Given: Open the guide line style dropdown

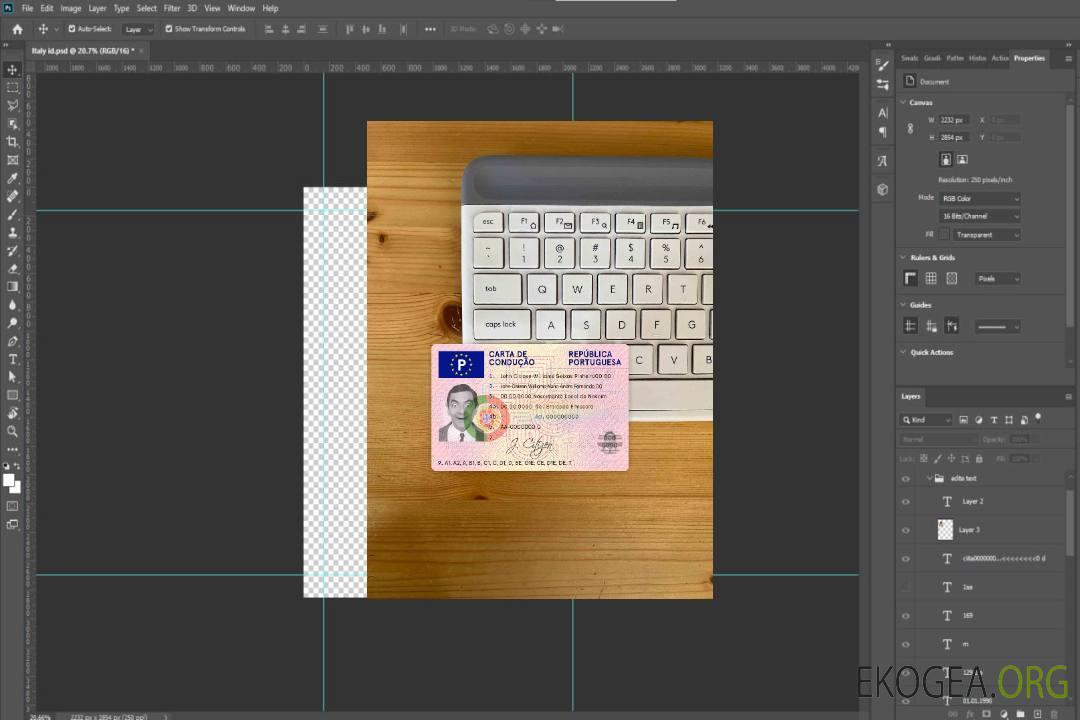Looking at the screenshot, I should (x=997, y=327).
